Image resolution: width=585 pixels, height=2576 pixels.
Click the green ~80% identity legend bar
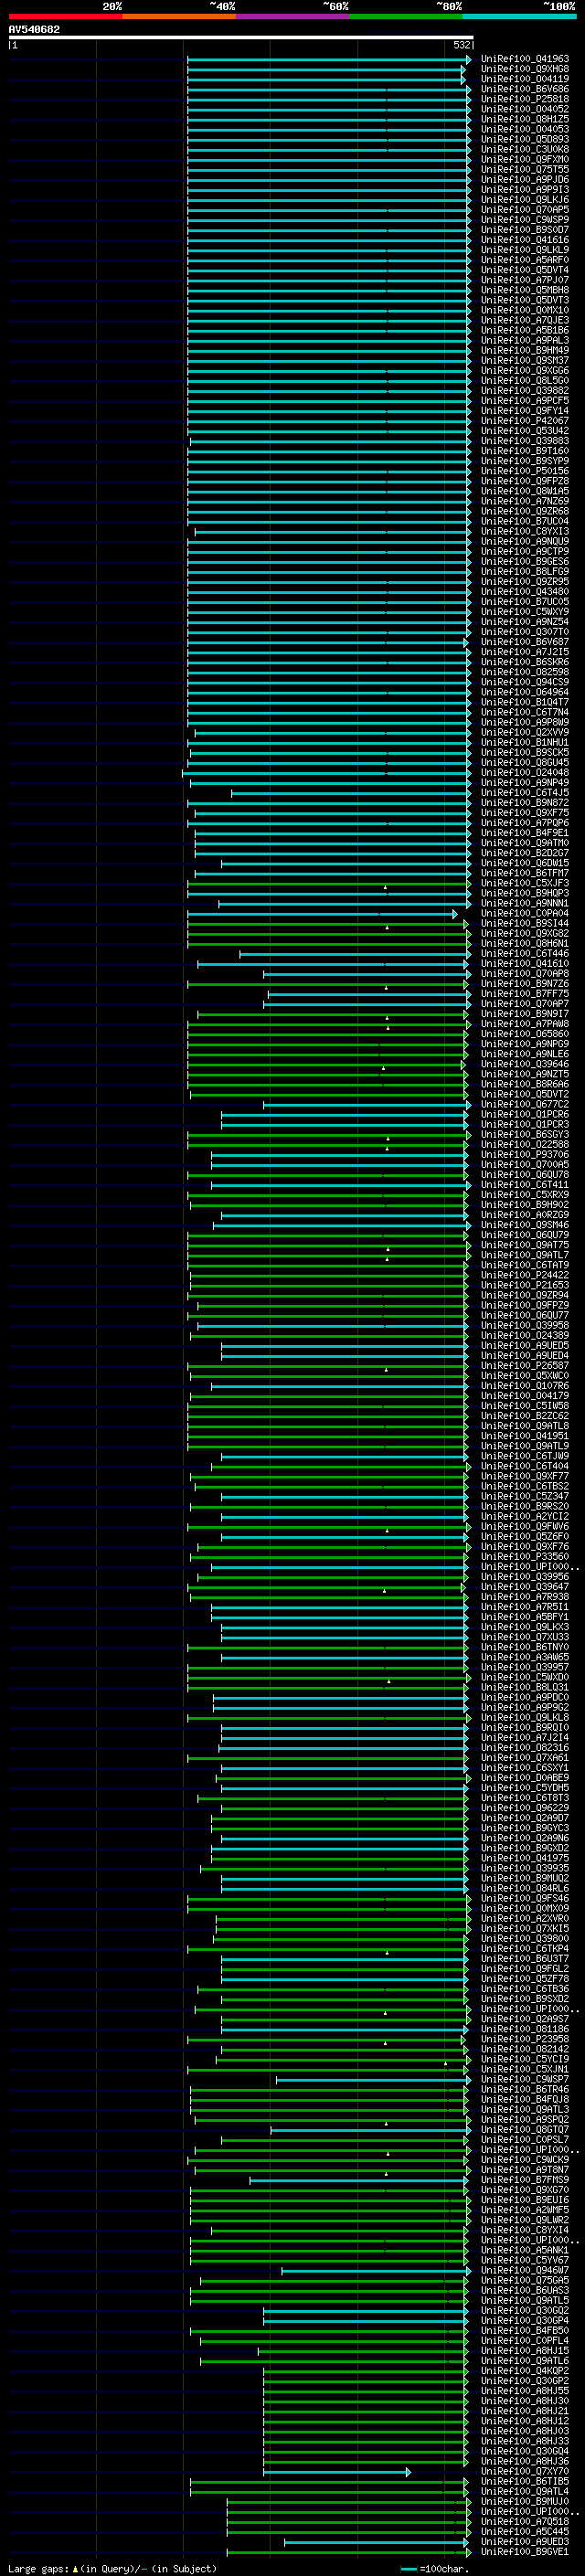click(x=406, y=16)
